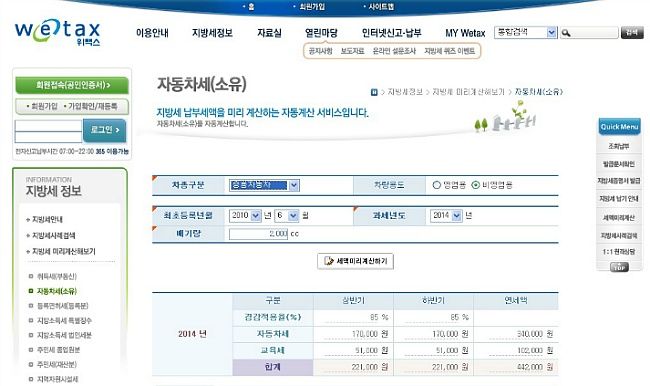This screenshot has height=386, width=650.
Task: Click the 배기량 cc input field
Action: pos(258,234)
